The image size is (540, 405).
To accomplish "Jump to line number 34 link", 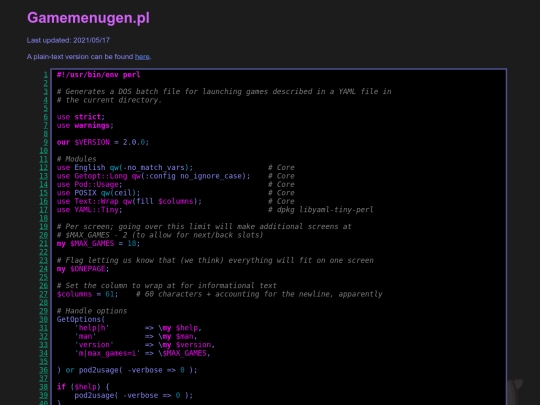I will [x=43, y=353].
